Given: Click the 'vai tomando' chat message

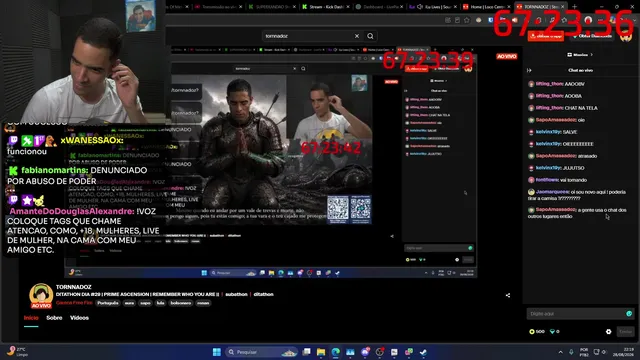Looking at the screenshot, I should coord(558,180).
